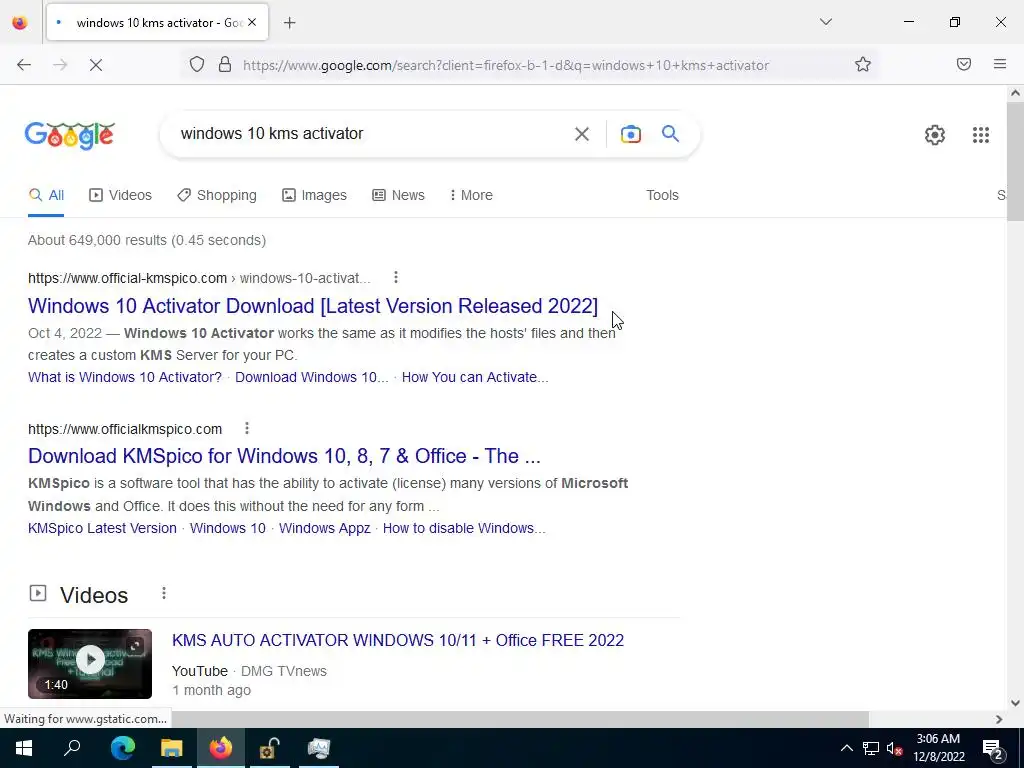Open the search Tools button
This screenshot has height=768, width=1024.
[662, 195]
